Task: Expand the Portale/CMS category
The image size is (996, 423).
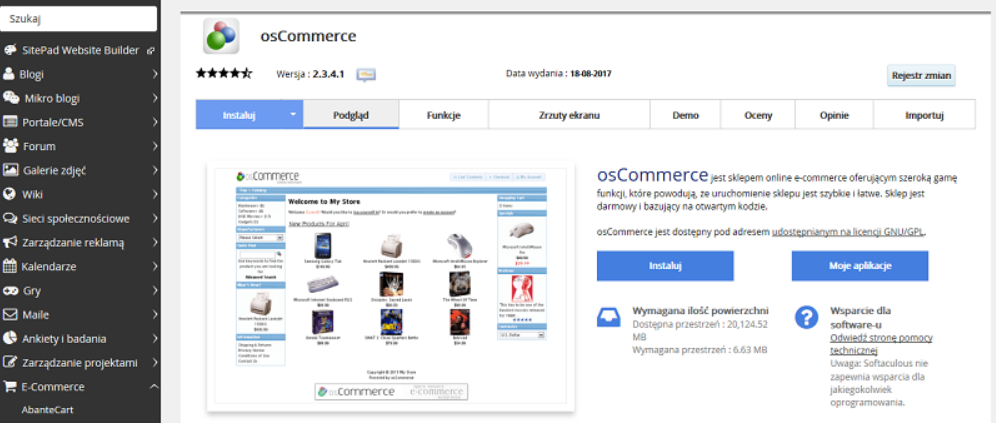Action: coord(154,122)
